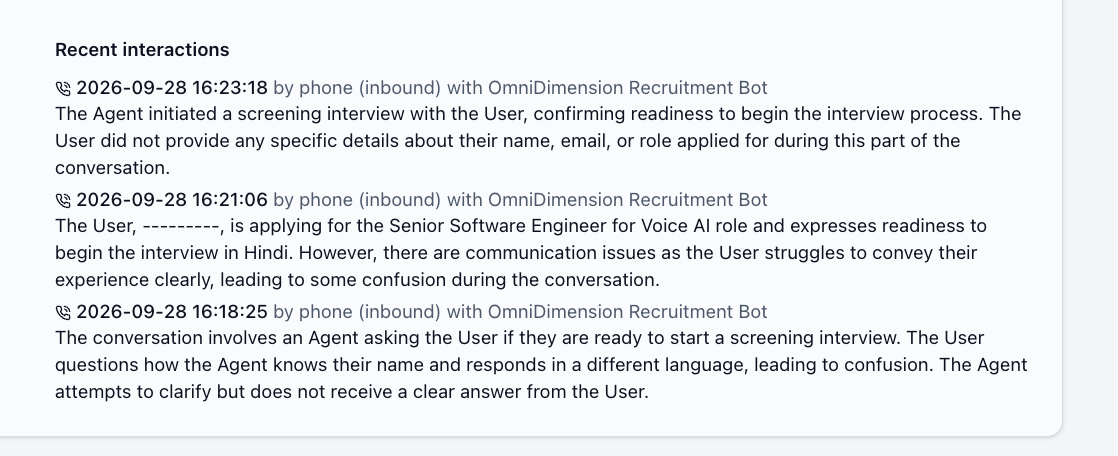
Task: Open the 2026-09-28 16:21:06 interaction timestamp
Action: pyautogui.click(x=172, y=200)
